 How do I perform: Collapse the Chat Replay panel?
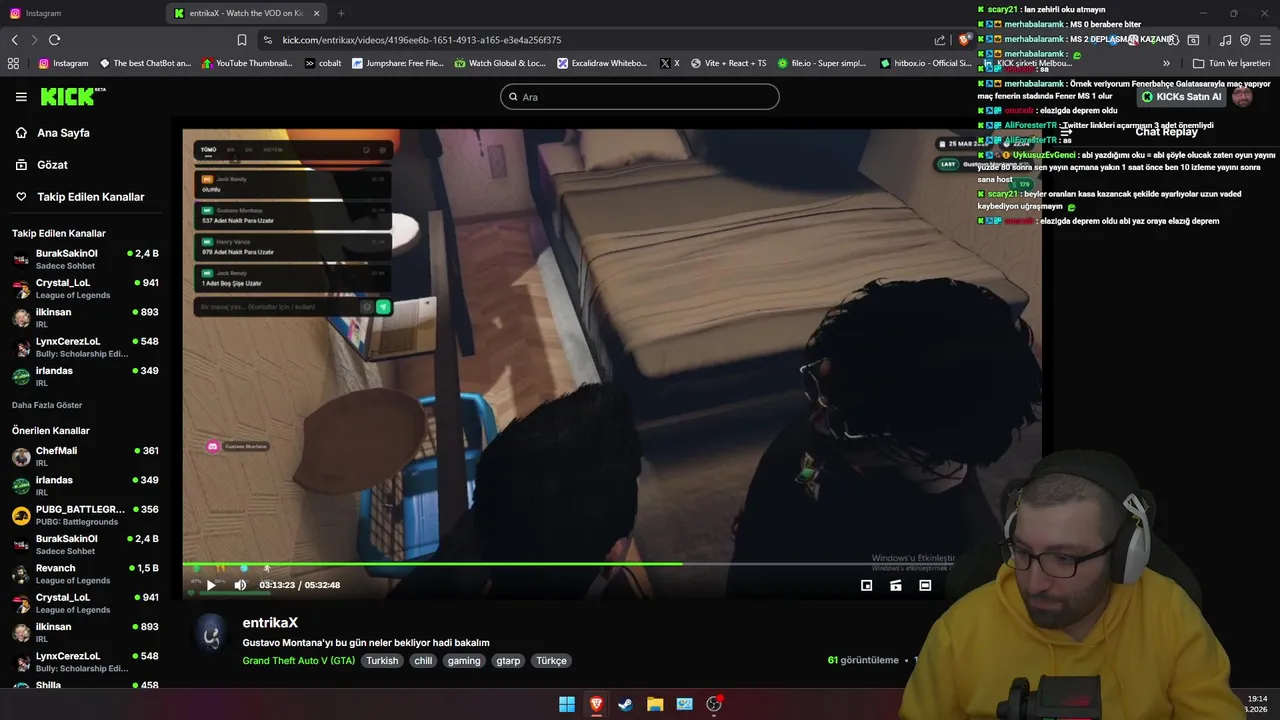pyautogui.click(x=1066, y=132)
